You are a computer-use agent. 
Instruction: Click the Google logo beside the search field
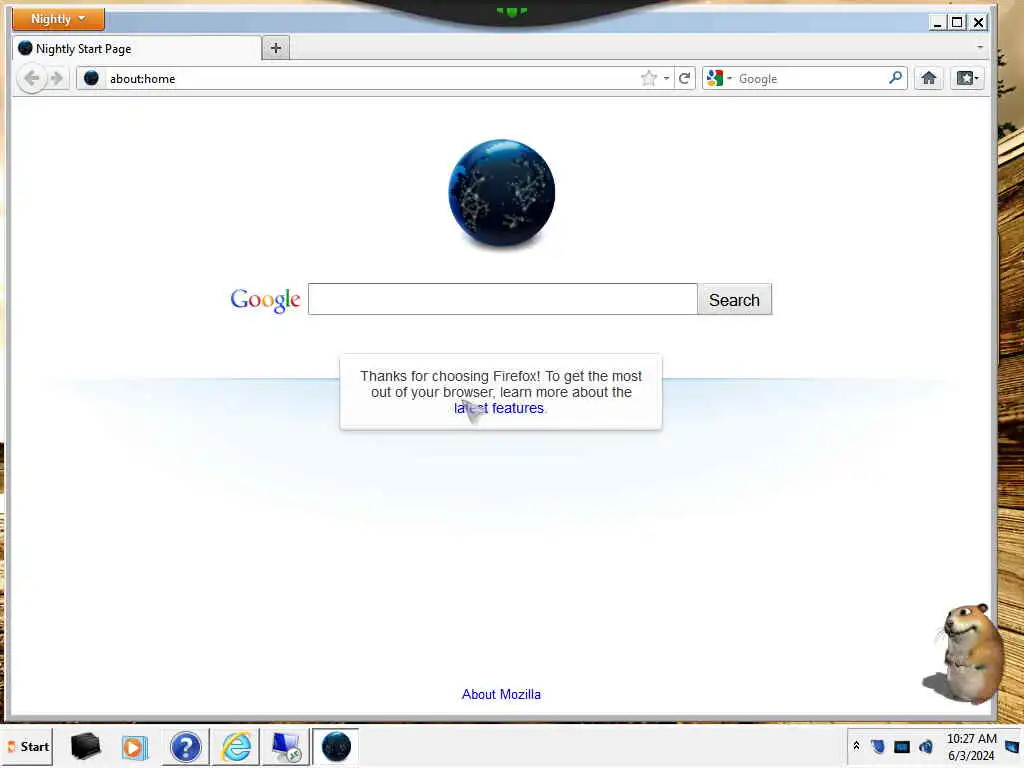click(265, 300)
